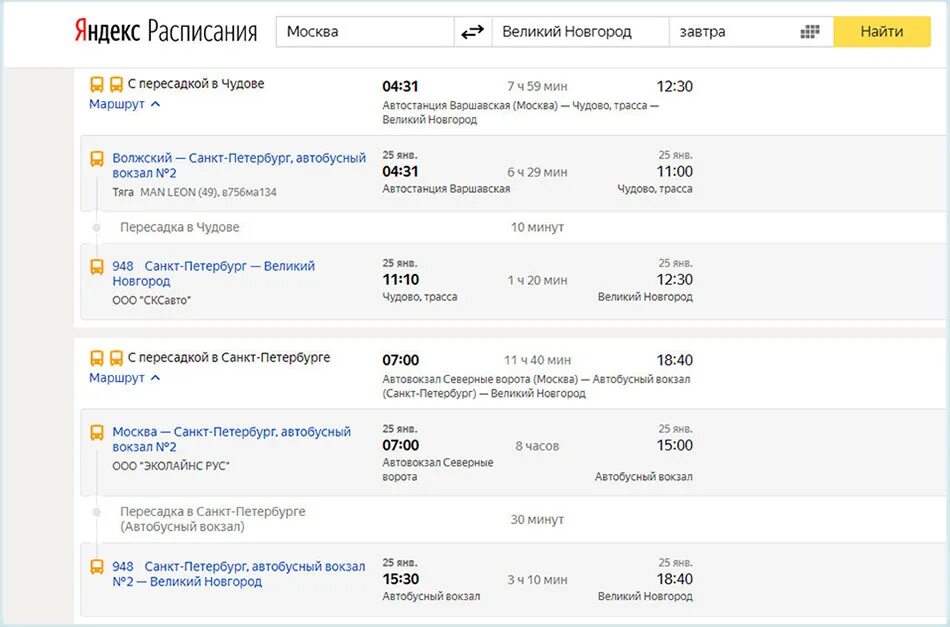Click the duration 6 ч 29 мин
950x627 pixels.
tap(537, 172)
